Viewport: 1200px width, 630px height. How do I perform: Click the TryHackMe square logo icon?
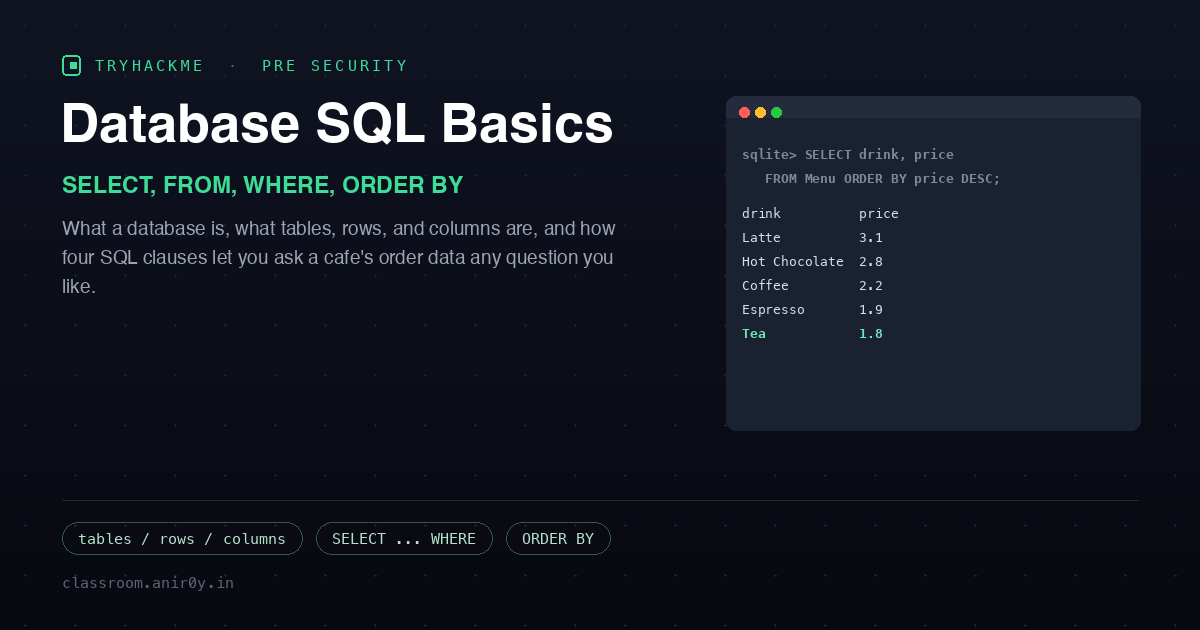click(71, 66)
